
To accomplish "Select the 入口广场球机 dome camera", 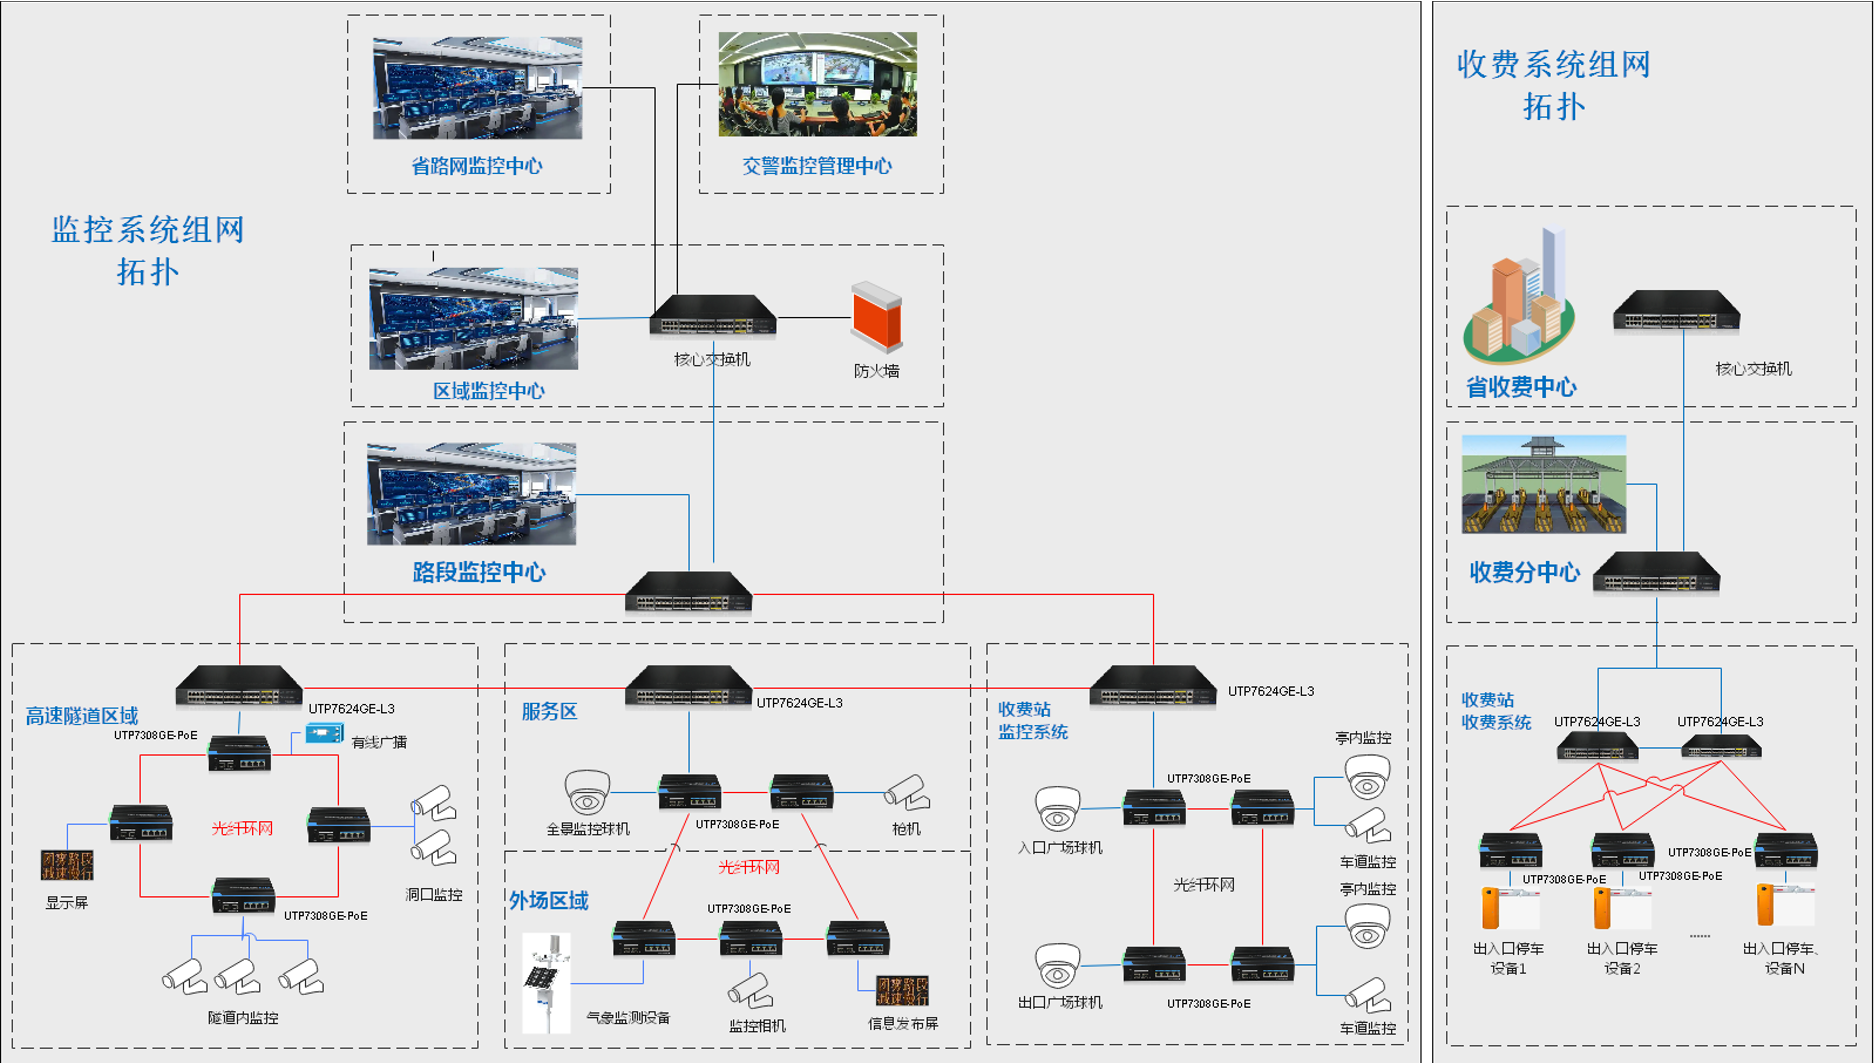I will click(x=1057, y=809).
